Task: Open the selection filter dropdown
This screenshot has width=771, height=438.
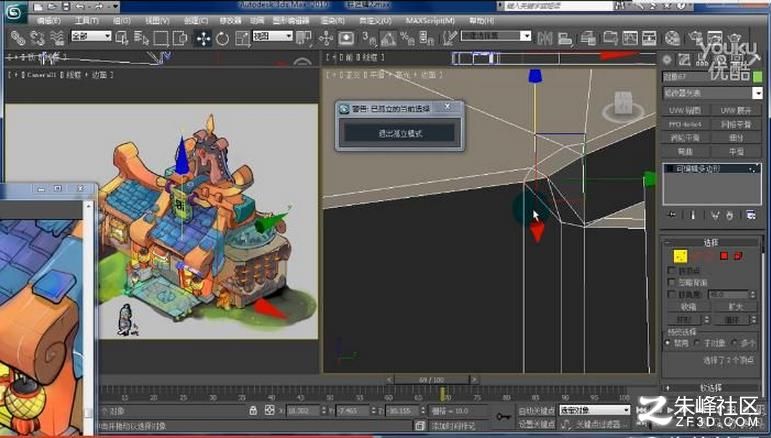Action: coord(91,36)
